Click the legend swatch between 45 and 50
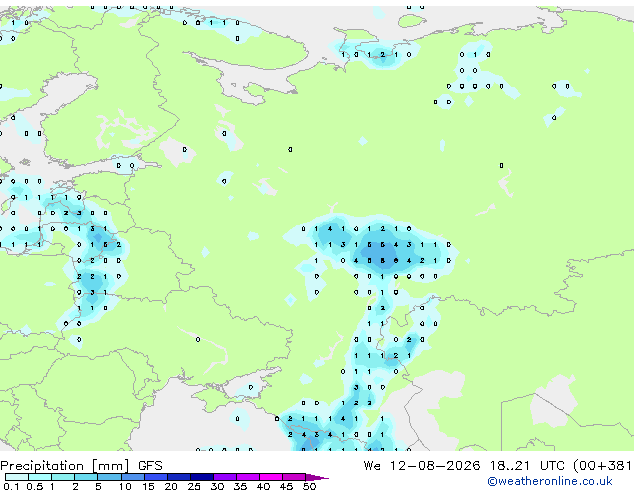 coord(294,477)
